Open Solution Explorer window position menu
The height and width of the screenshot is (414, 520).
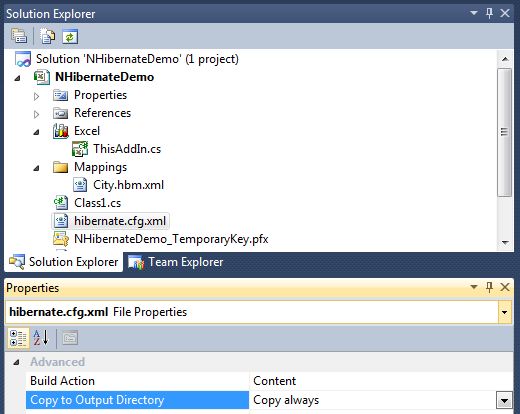coord(474,13)
